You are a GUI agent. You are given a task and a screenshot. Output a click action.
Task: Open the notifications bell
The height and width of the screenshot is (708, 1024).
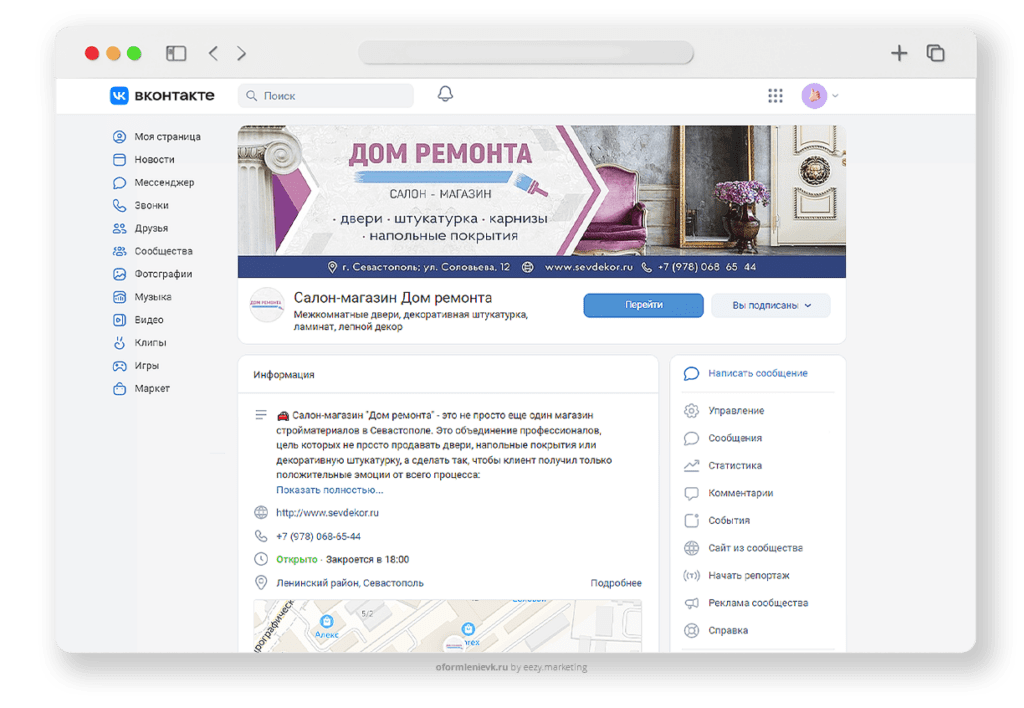[445, 95]
